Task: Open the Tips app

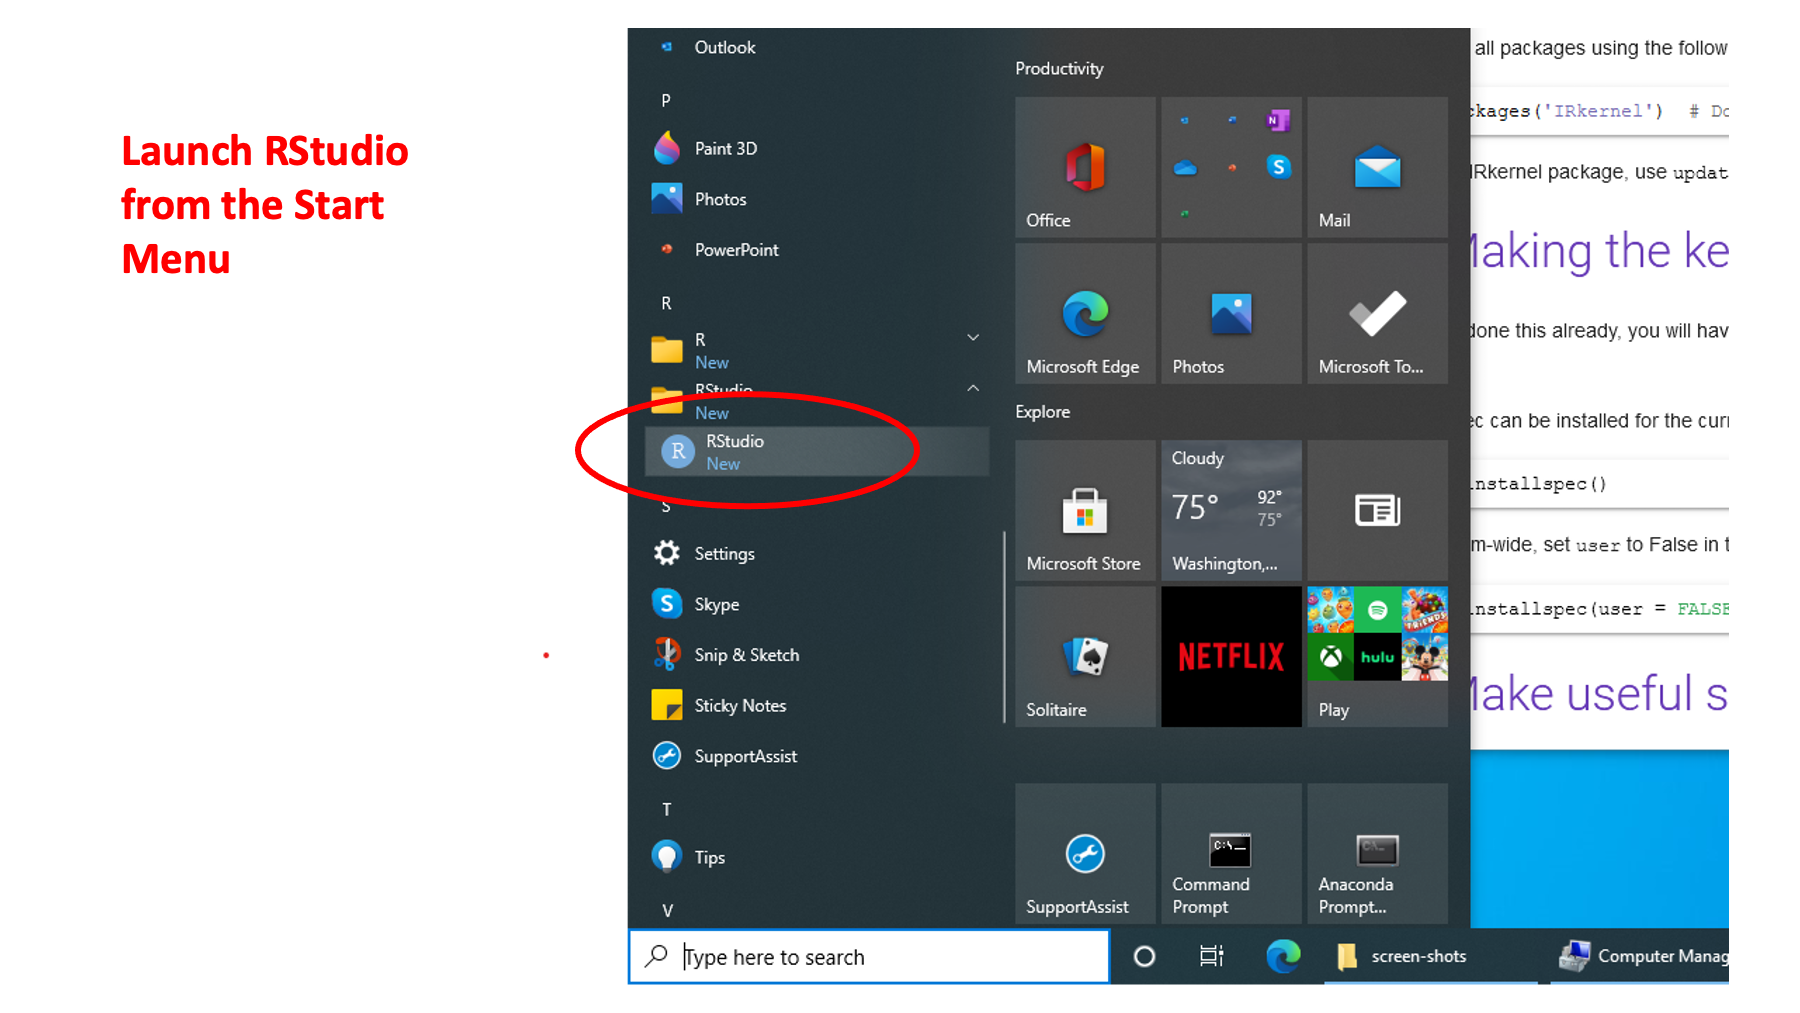Action: click(815, 857)
